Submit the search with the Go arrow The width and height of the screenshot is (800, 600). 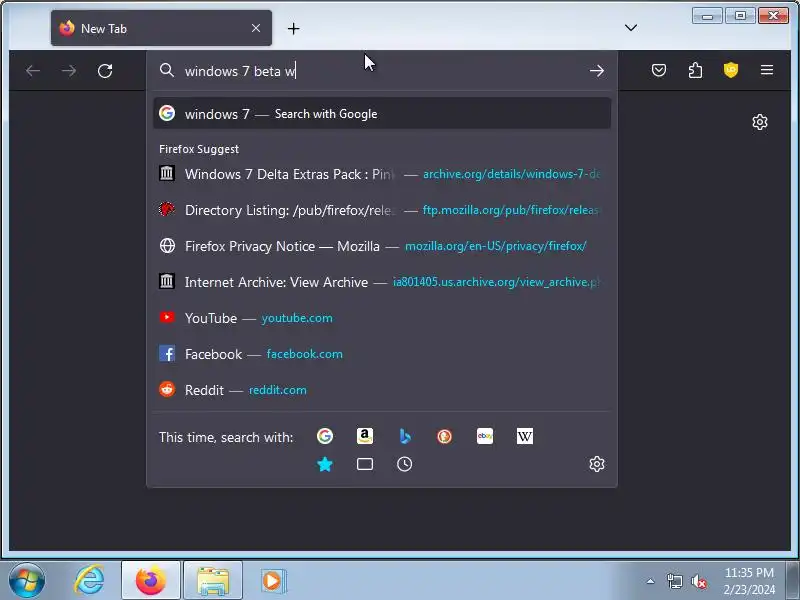pyautogui.click(x=596, y=70)
